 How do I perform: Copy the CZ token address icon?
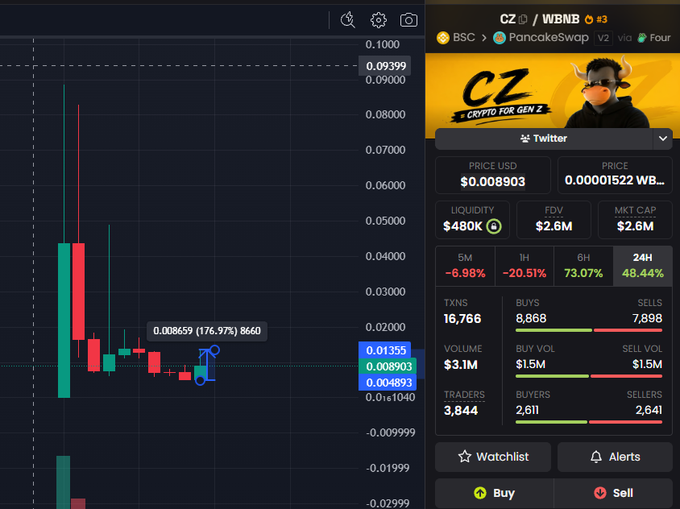(523, 19)
